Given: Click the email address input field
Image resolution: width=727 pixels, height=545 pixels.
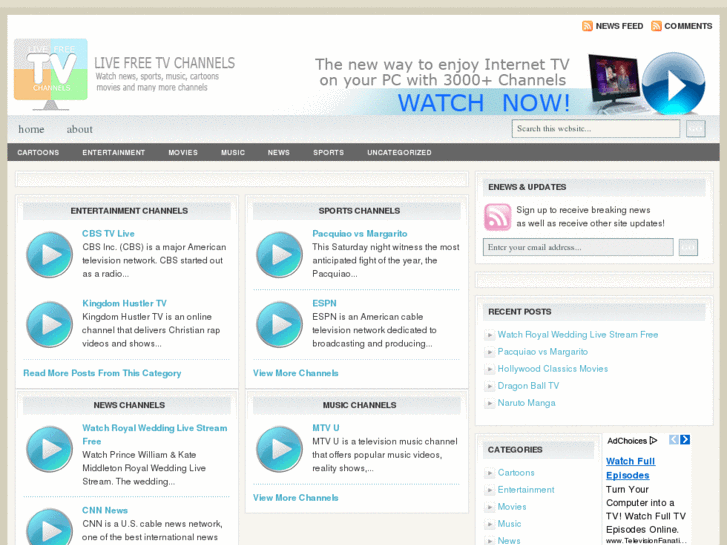Looking at the screenshot, I should pyautogui.click(x=578, y=247).
